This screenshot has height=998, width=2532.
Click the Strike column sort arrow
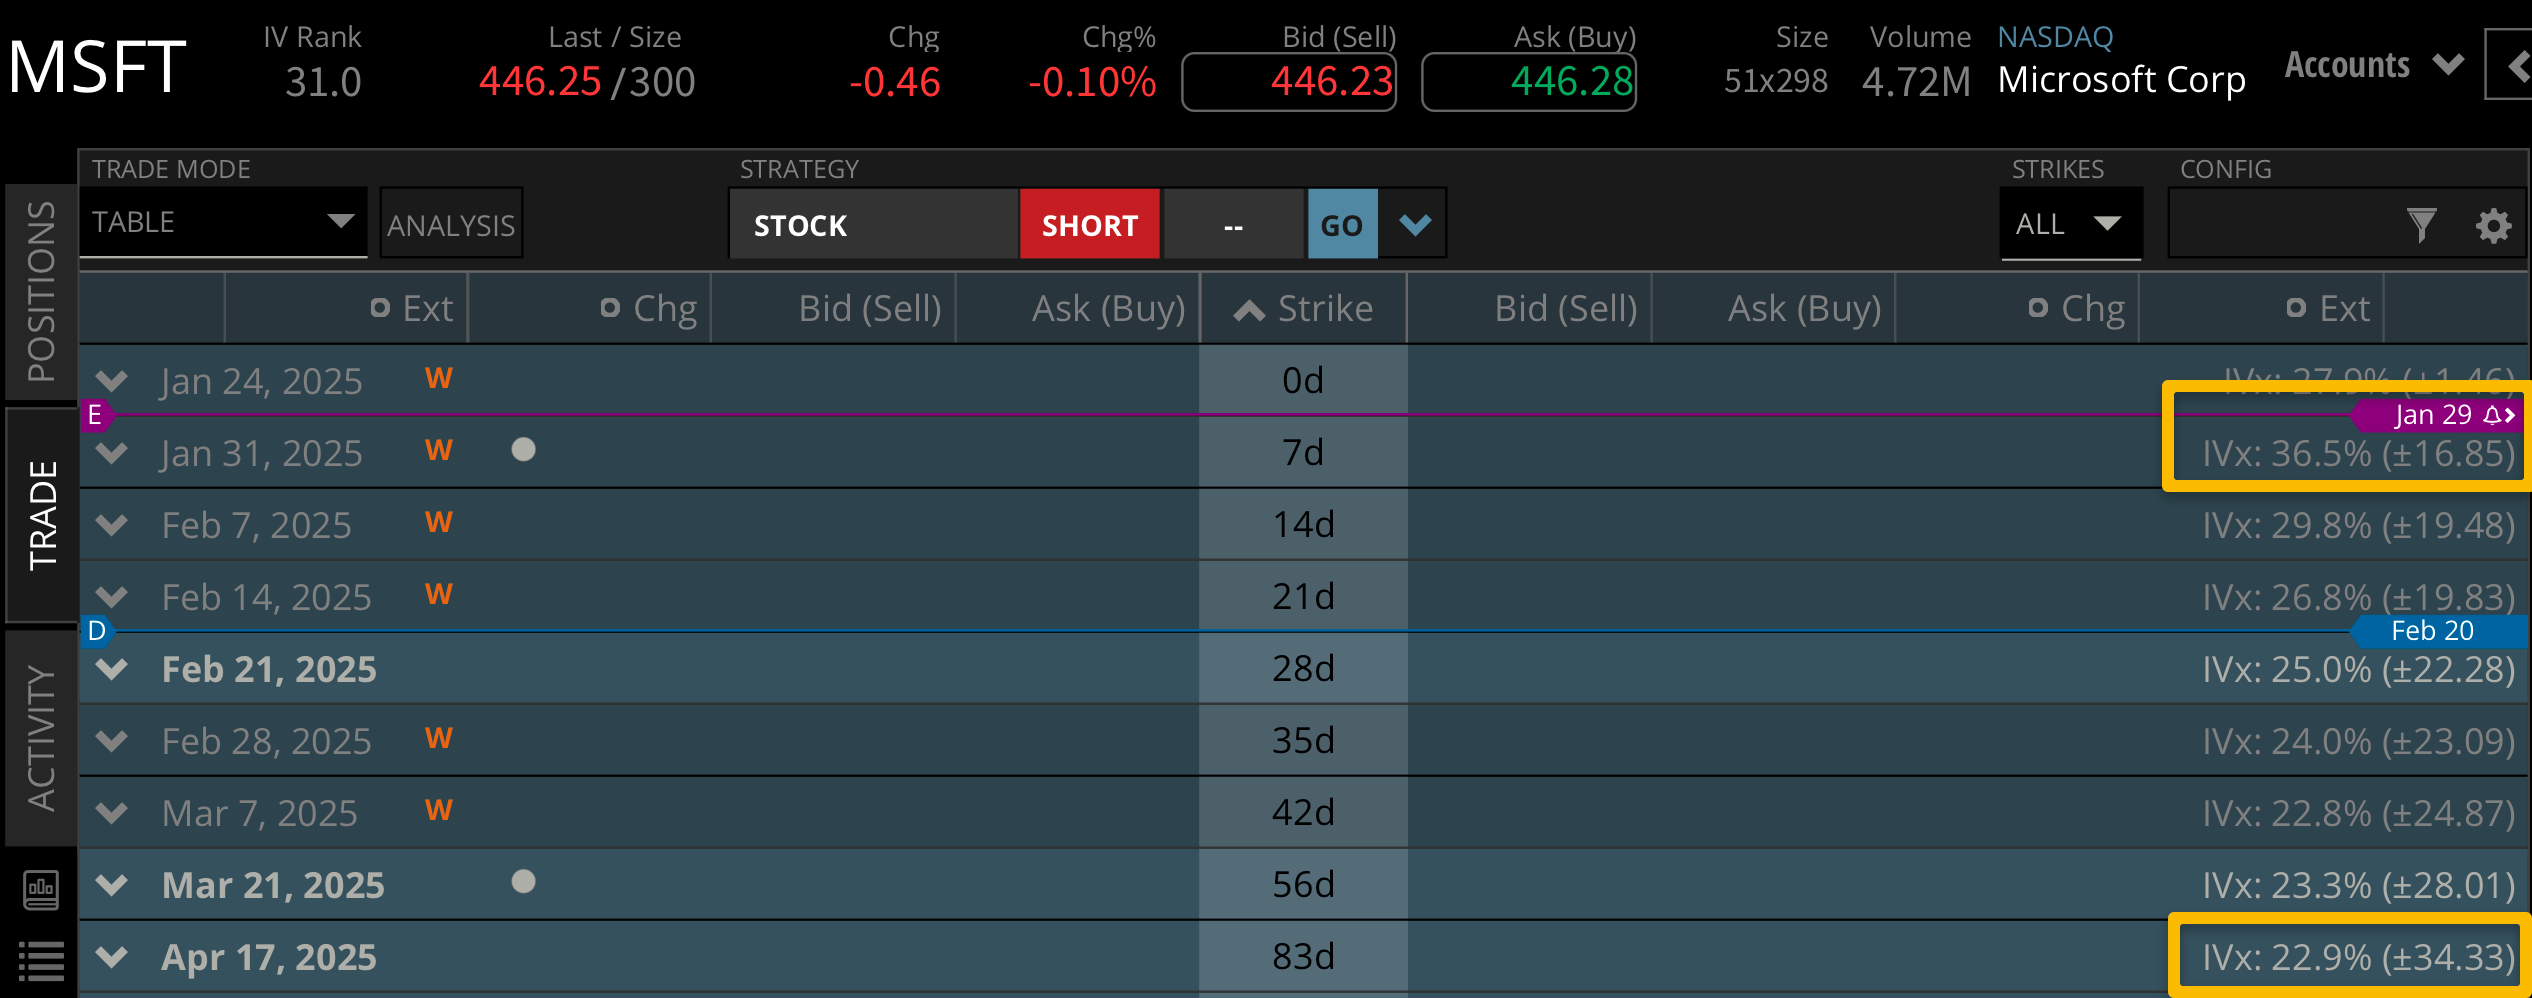(1247, 308)
